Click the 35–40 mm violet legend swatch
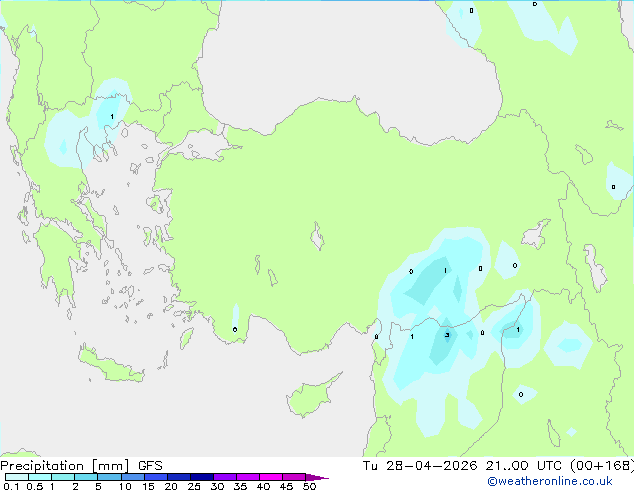The image size is (634, 490). tap(248, 477)
